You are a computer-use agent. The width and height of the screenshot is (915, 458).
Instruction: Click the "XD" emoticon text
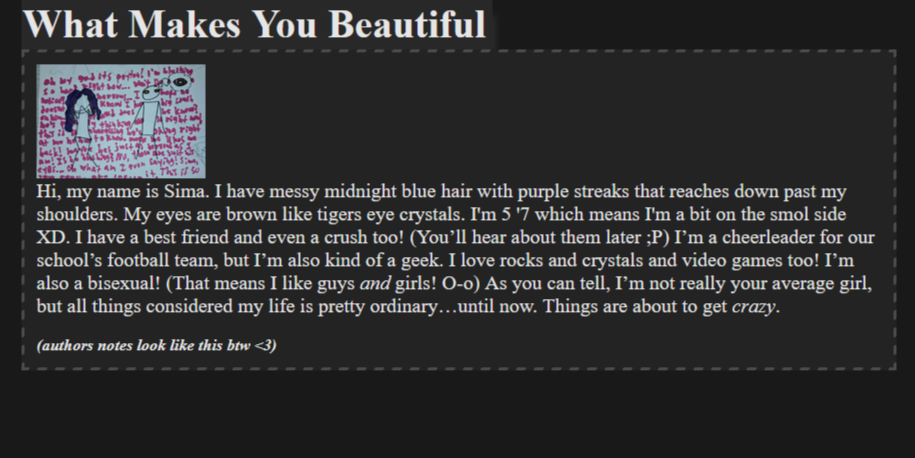coord(50,237)
